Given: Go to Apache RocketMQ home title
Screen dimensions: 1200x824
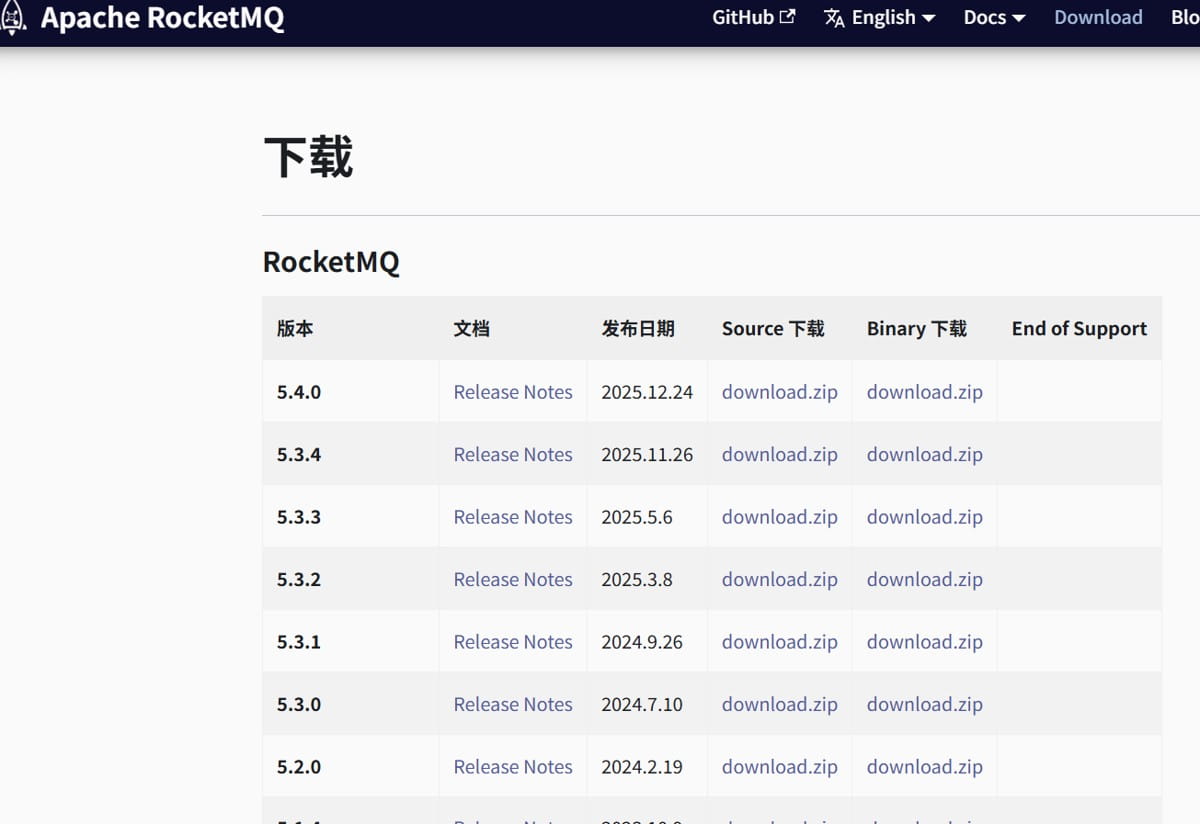Looking at the screenshot, I should [162, 18].
